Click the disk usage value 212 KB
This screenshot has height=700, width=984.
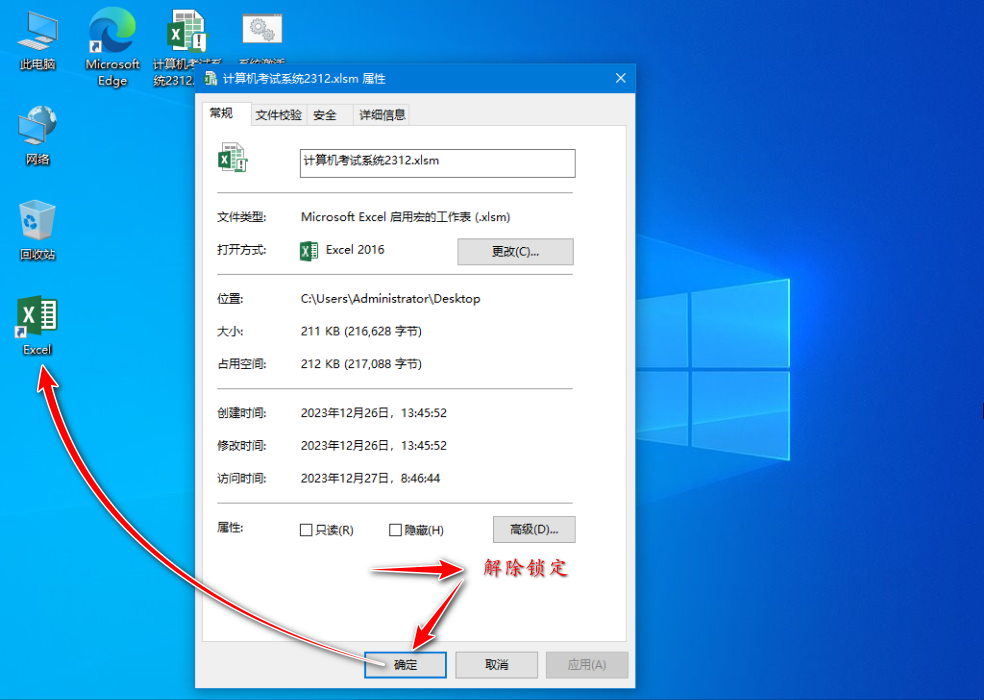point(361,364)
